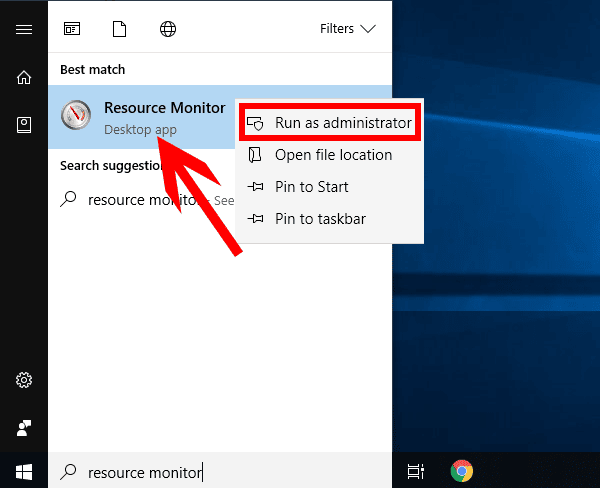This screenshot has height=488, width=600.
Task: Select Pin to Start
Action: (x=330, y=187)
